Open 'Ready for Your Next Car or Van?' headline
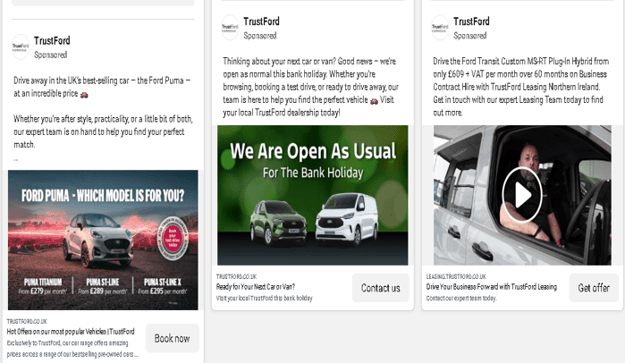Viewport: 625px width, 363px height. [x=256, y=286]
